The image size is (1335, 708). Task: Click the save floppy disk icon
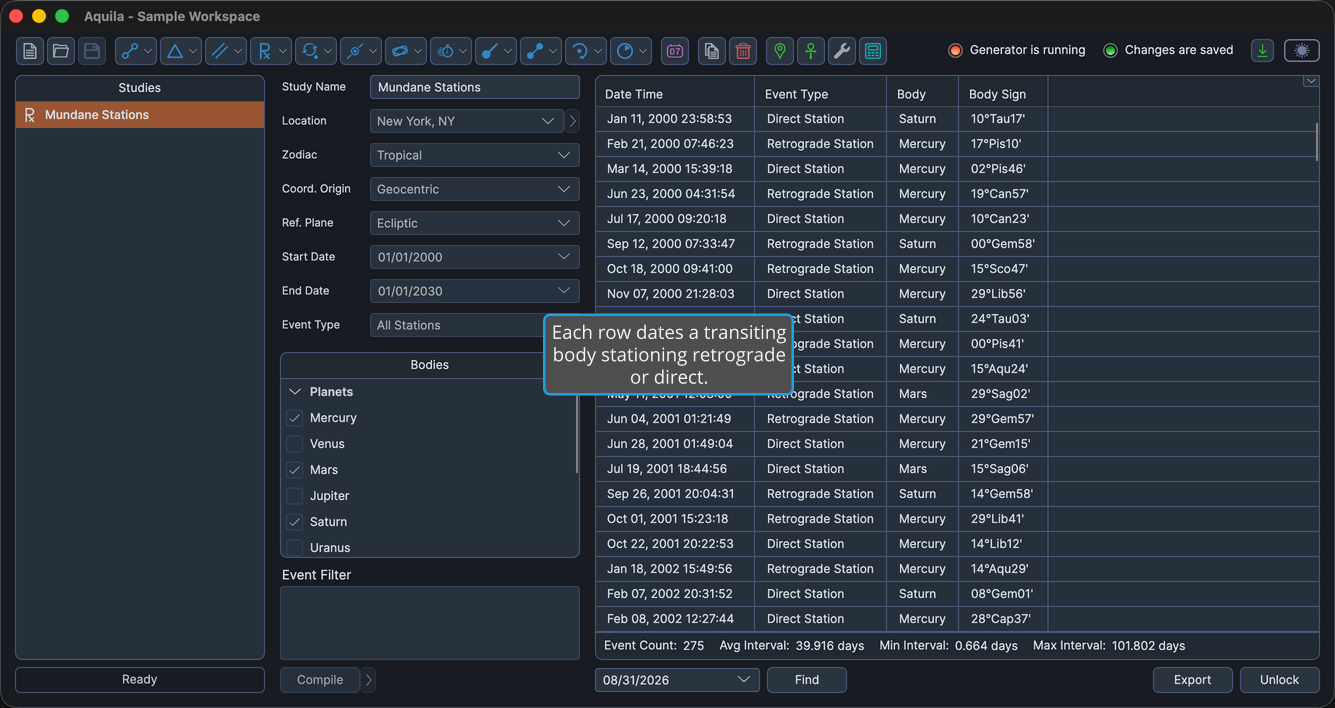click(x=92, y=51)
